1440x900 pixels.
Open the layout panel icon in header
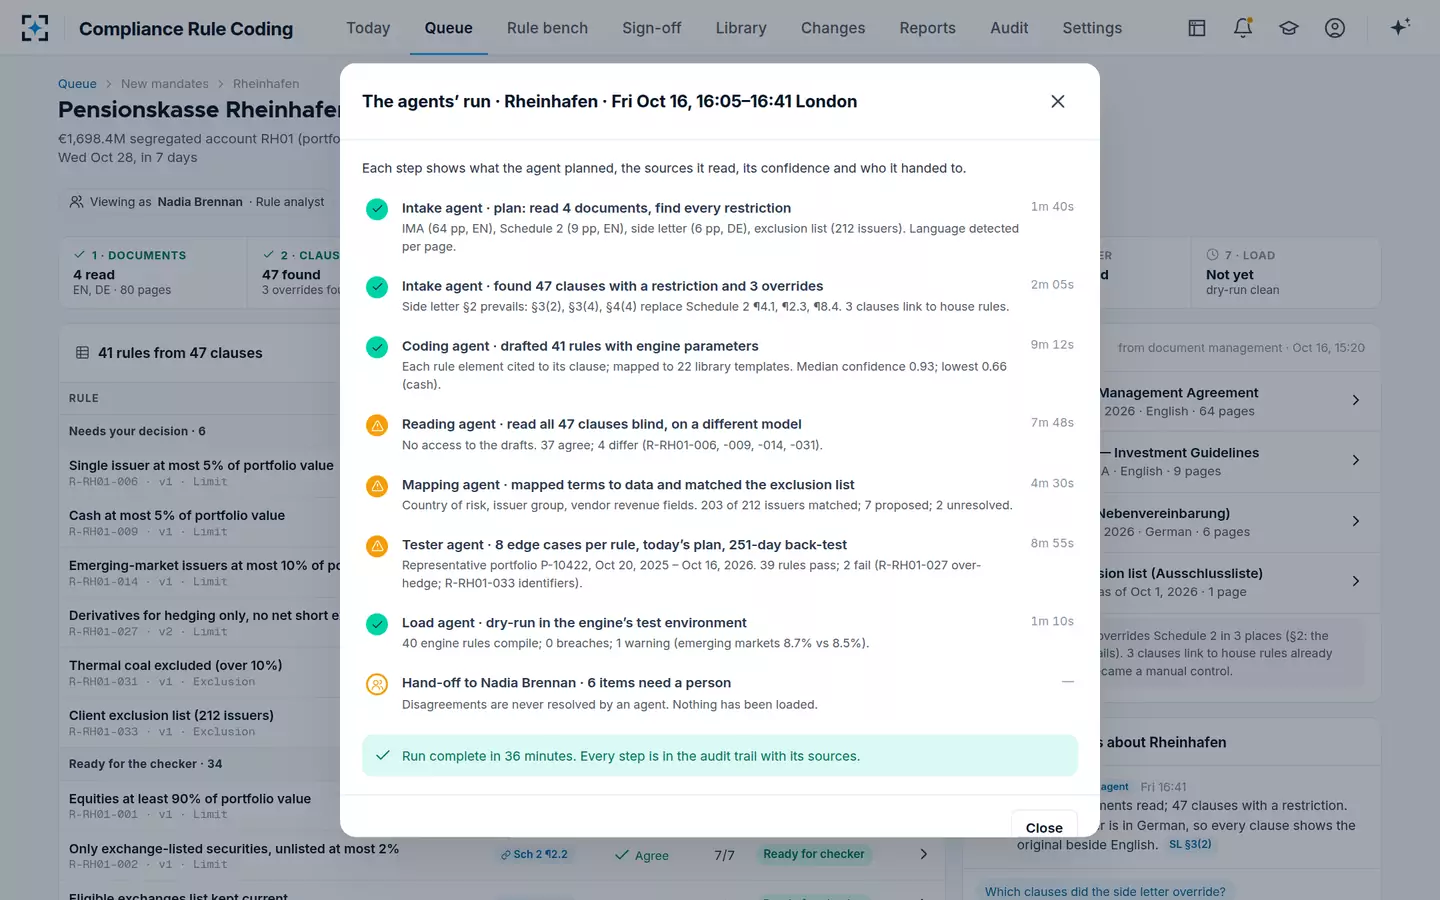(x=1197, y=28)
